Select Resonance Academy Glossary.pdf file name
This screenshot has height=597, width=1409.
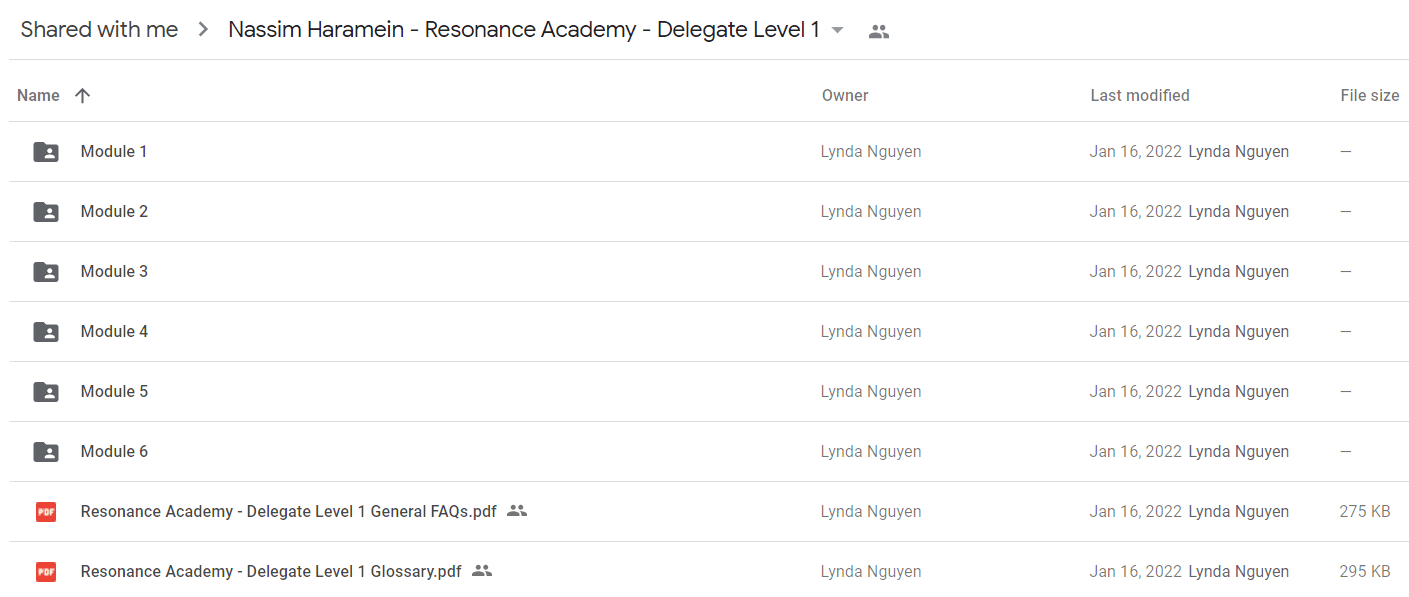(271, 572)
